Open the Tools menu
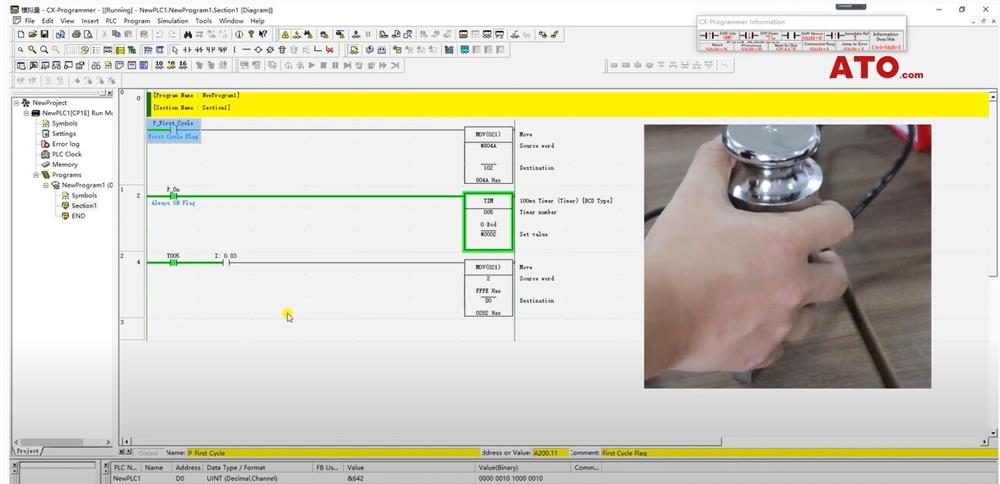Viewport: 1000px width, 484px height. tap(203, 21)
